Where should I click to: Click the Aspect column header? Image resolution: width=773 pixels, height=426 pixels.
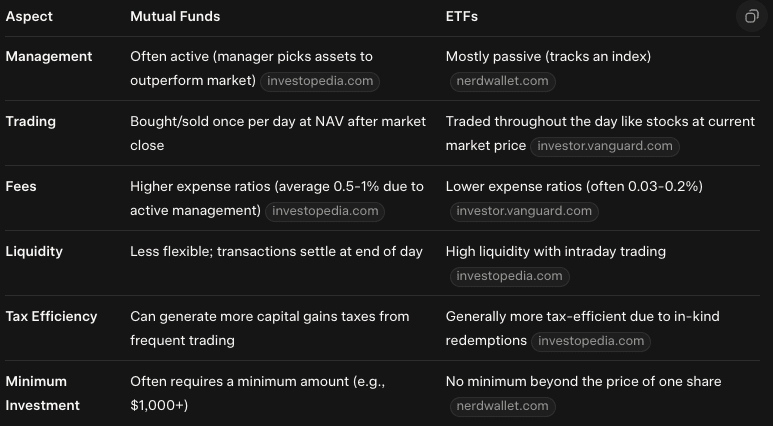tap(30, 17)
